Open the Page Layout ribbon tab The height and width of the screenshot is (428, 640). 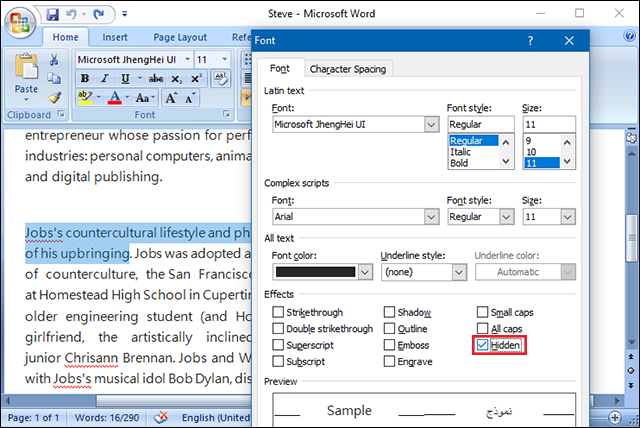coord(180,37)
